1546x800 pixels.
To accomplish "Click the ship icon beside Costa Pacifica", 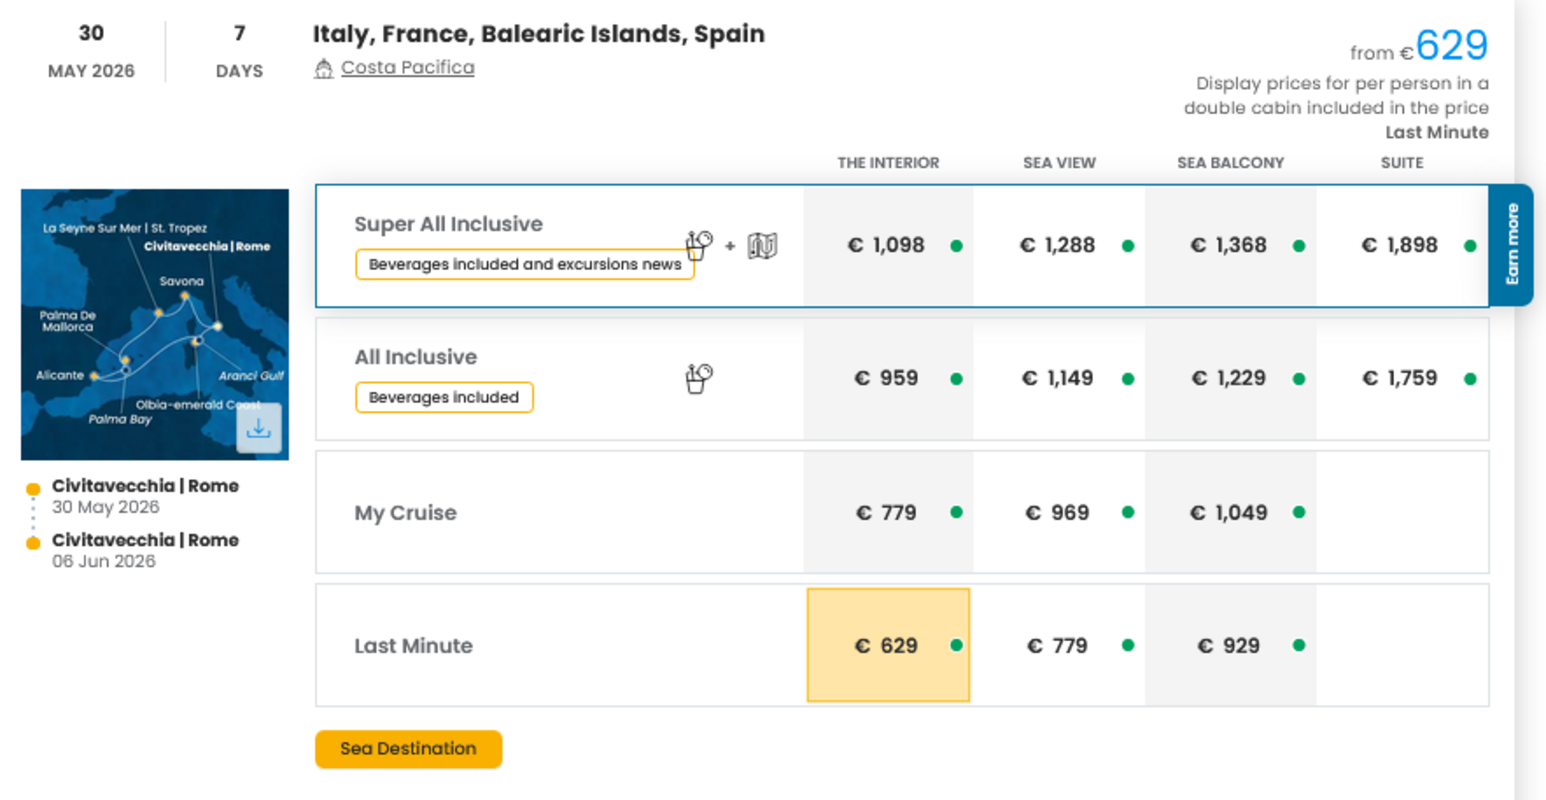I will click(x=323, y=68).
